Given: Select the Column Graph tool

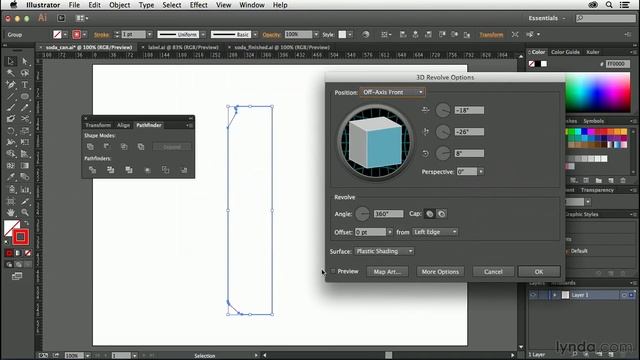Looking at the screenshot, I should 25,189.
